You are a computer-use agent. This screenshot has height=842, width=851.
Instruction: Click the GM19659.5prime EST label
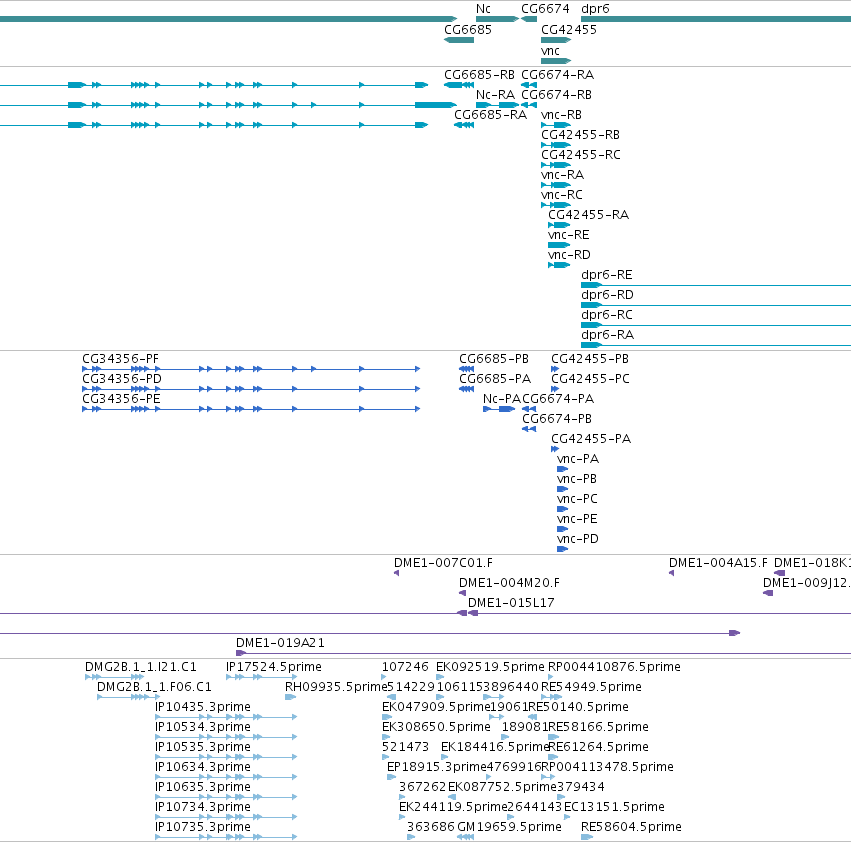(x=510, y=827)
